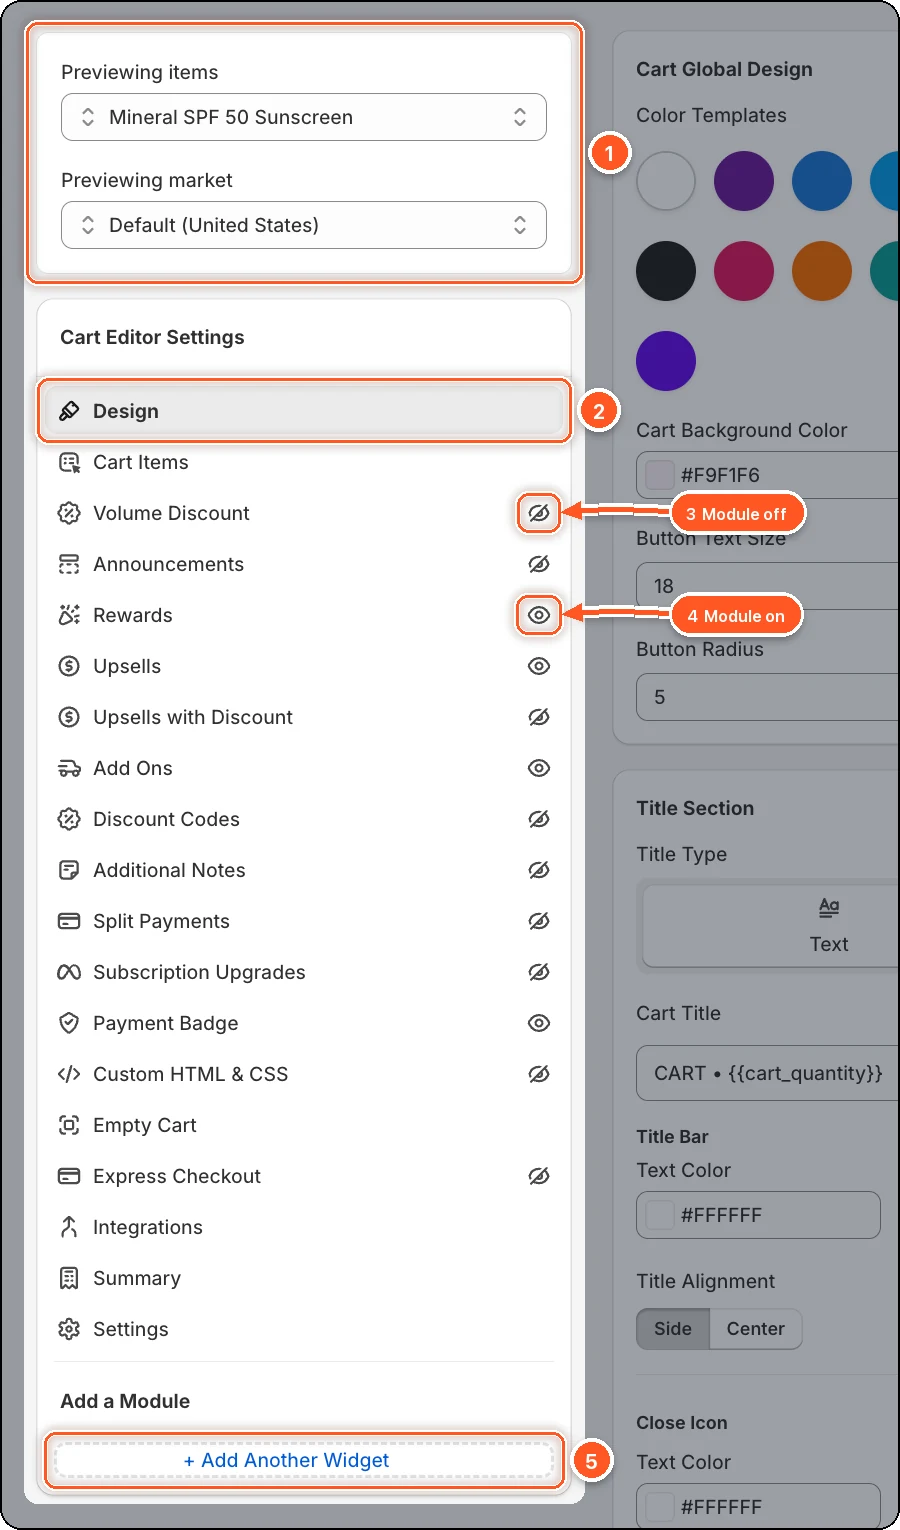900x1530 pixels.
Task: Show the Additional Notes module
Action: (x=539, y=870)
